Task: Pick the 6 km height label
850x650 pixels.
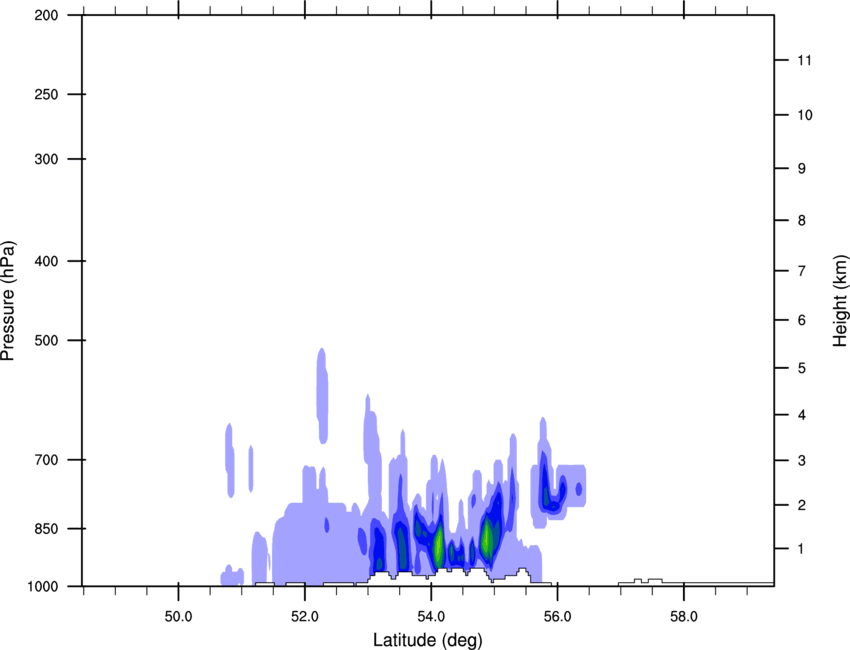Action: coord(801,320)
